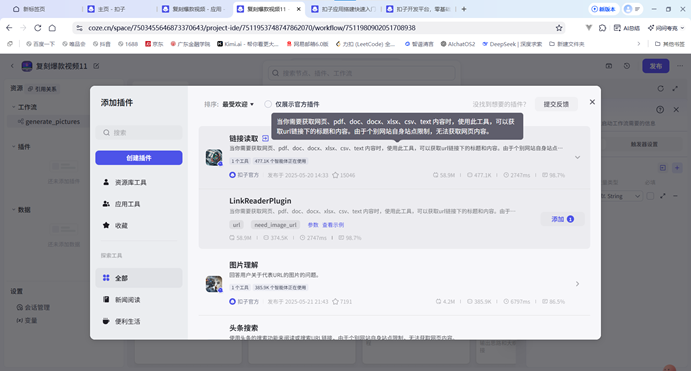Show more bookmarks chevron
691x371 pixels.
pos(639,44)
